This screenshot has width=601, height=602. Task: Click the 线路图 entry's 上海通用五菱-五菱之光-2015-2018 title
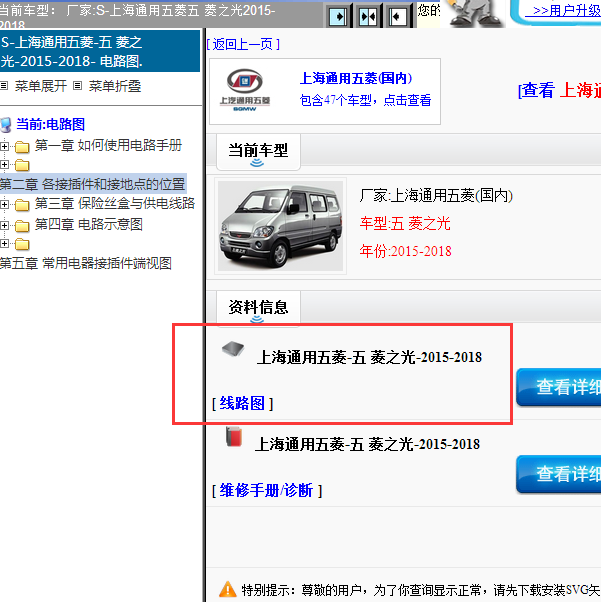(x=369, y=357)
